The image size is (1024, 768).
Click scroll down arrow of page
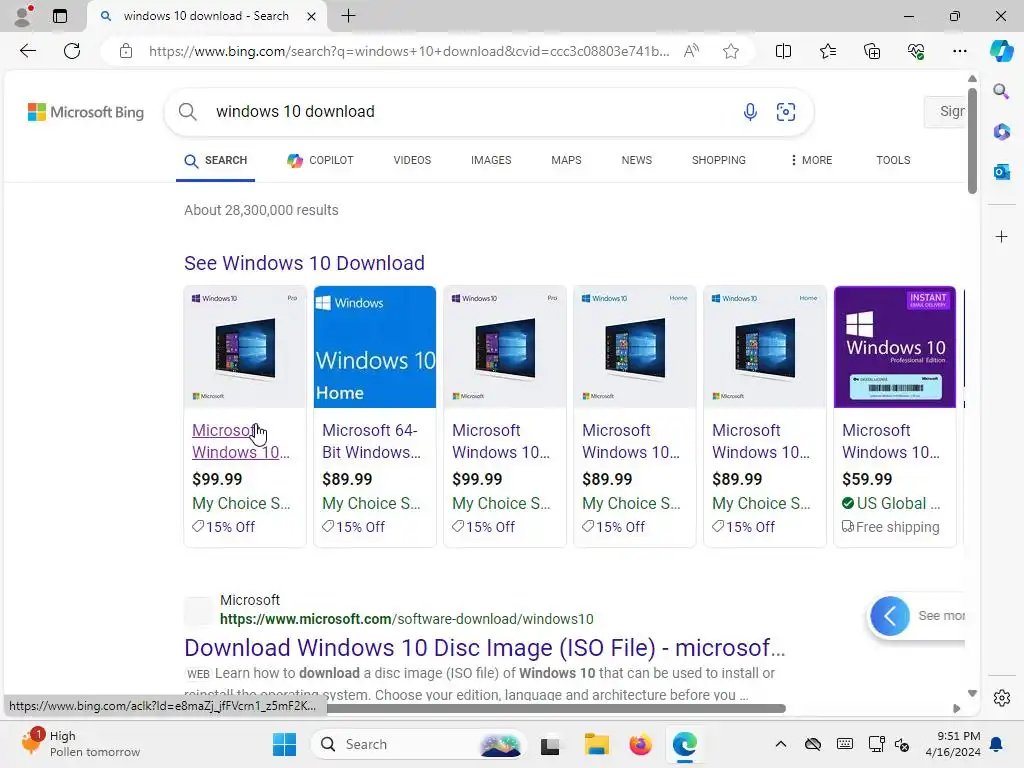pos(972,694)
